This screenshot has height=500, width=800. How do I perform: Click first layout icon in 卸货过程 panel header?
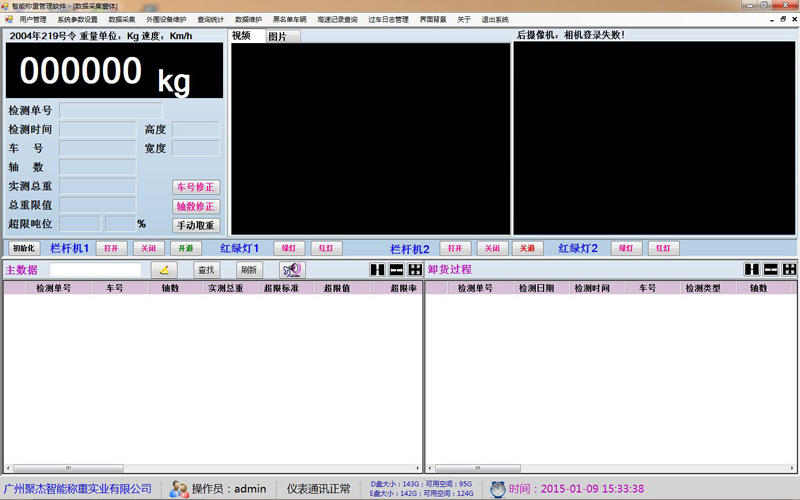(753, 270)
